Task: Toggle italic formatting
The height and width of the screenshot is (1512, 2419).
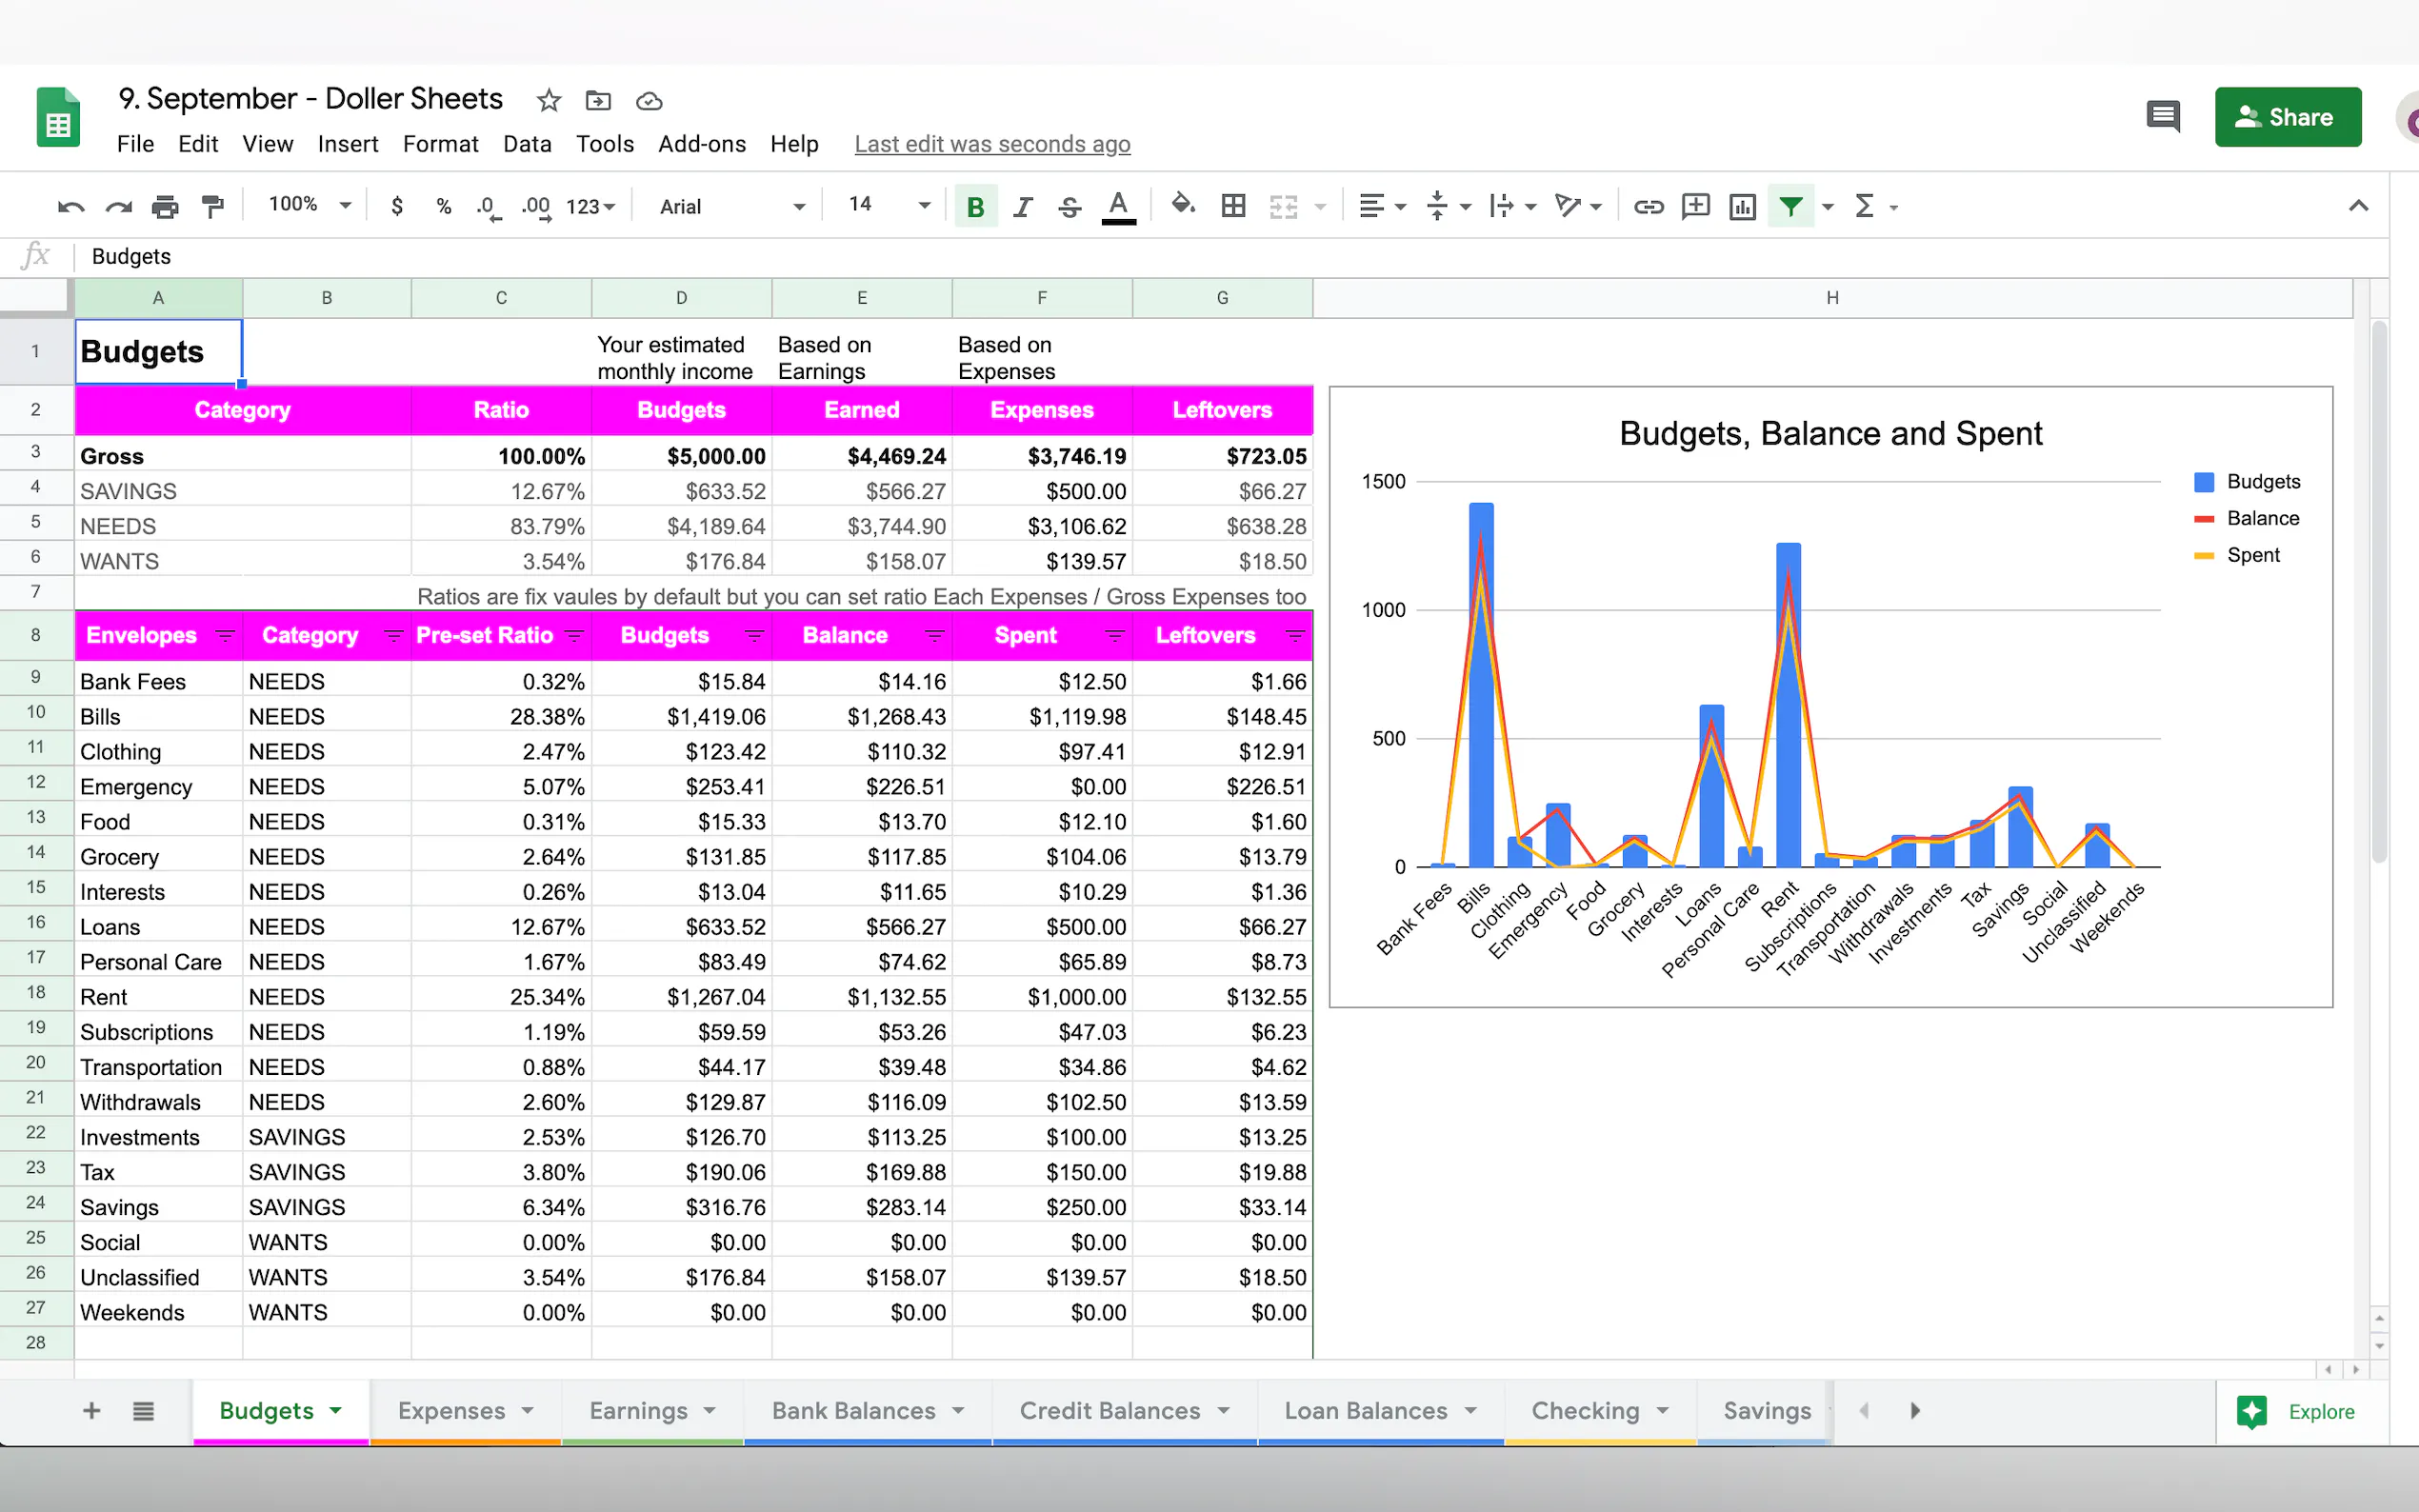Action: pos(1022,206)
